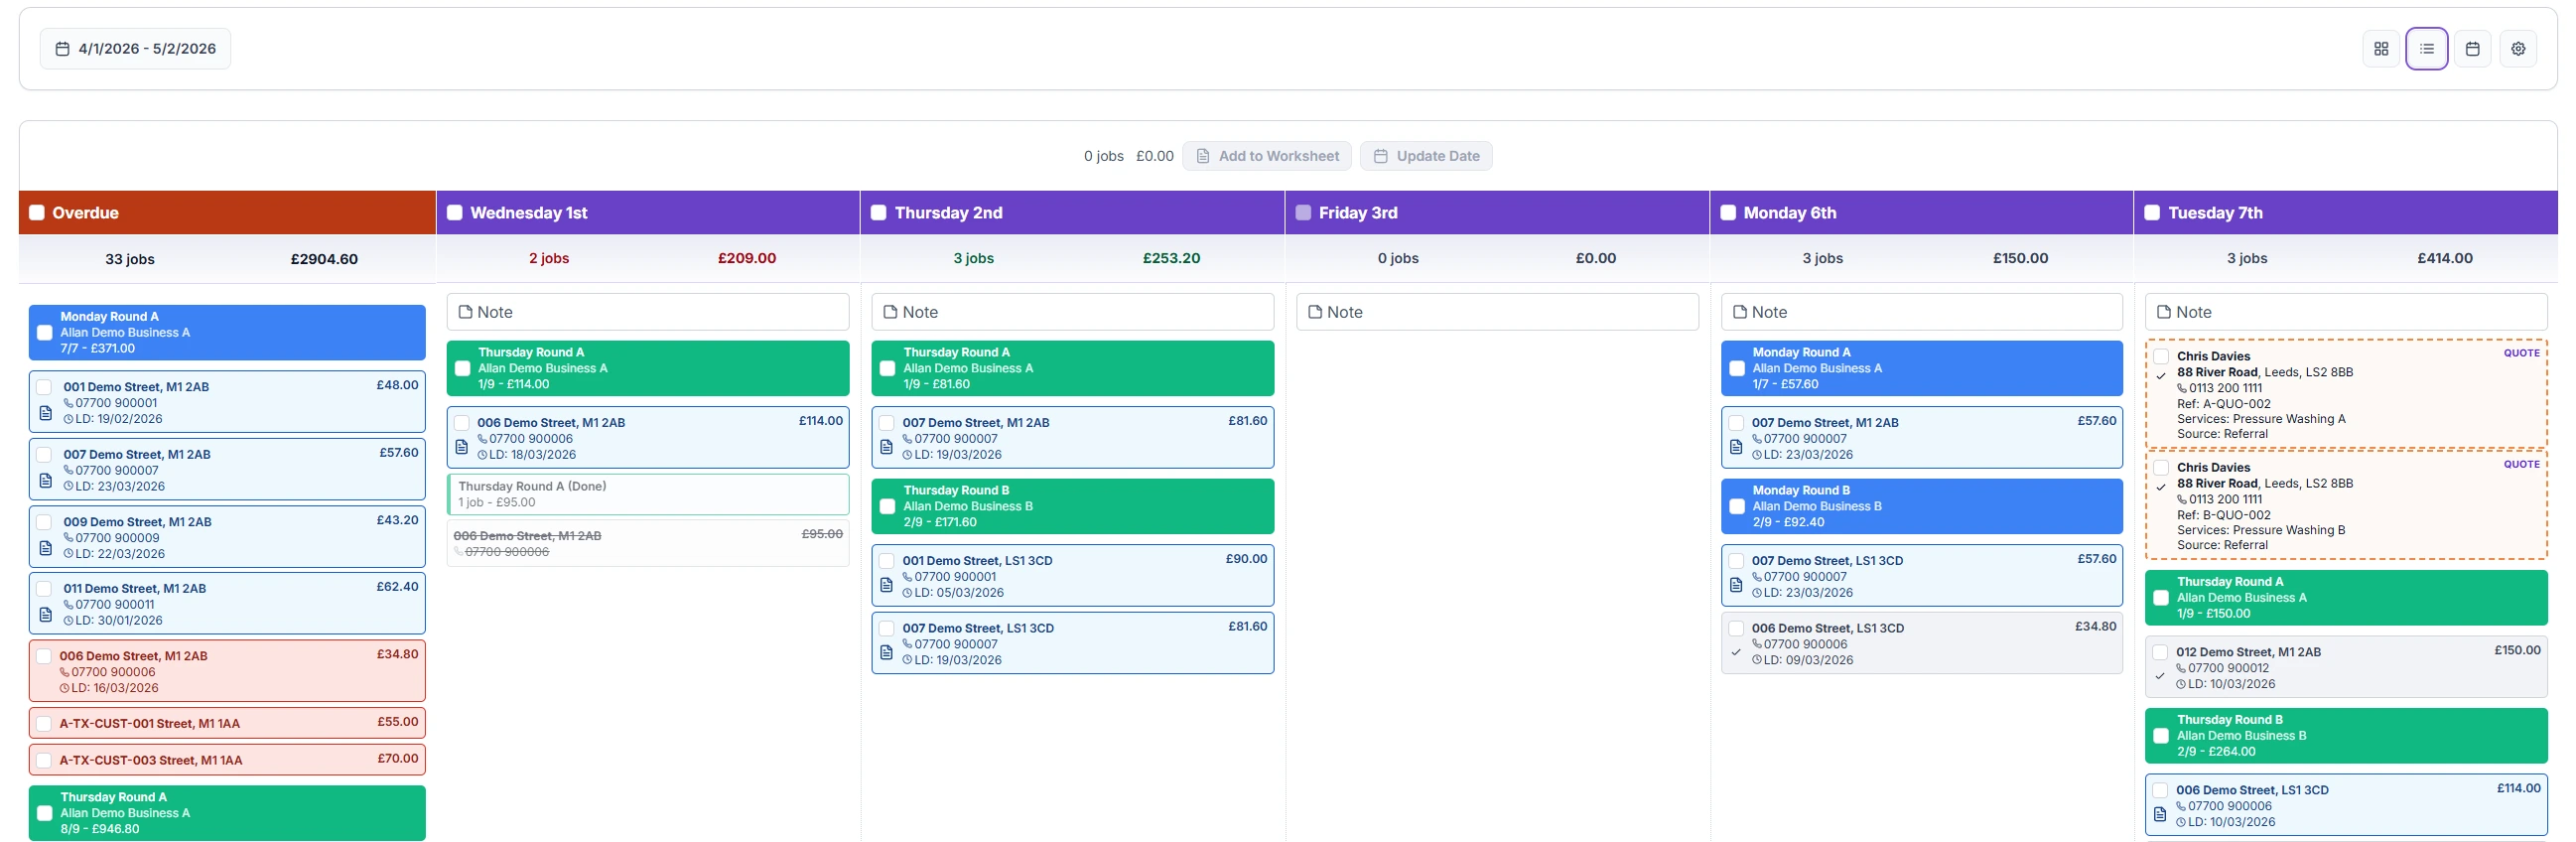2576x842 pixels.
Task: Open Thursday Round A (Done) summary card
Action: (x=648, y=494)
